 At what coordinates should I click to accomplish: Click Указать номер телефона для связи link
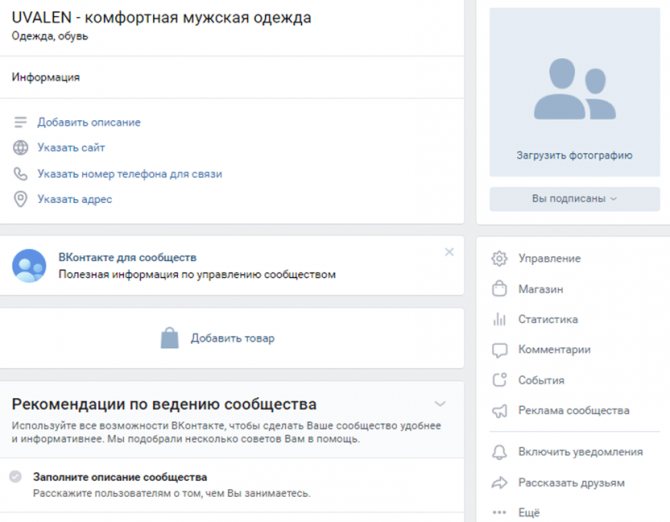[x=130, y=174]
